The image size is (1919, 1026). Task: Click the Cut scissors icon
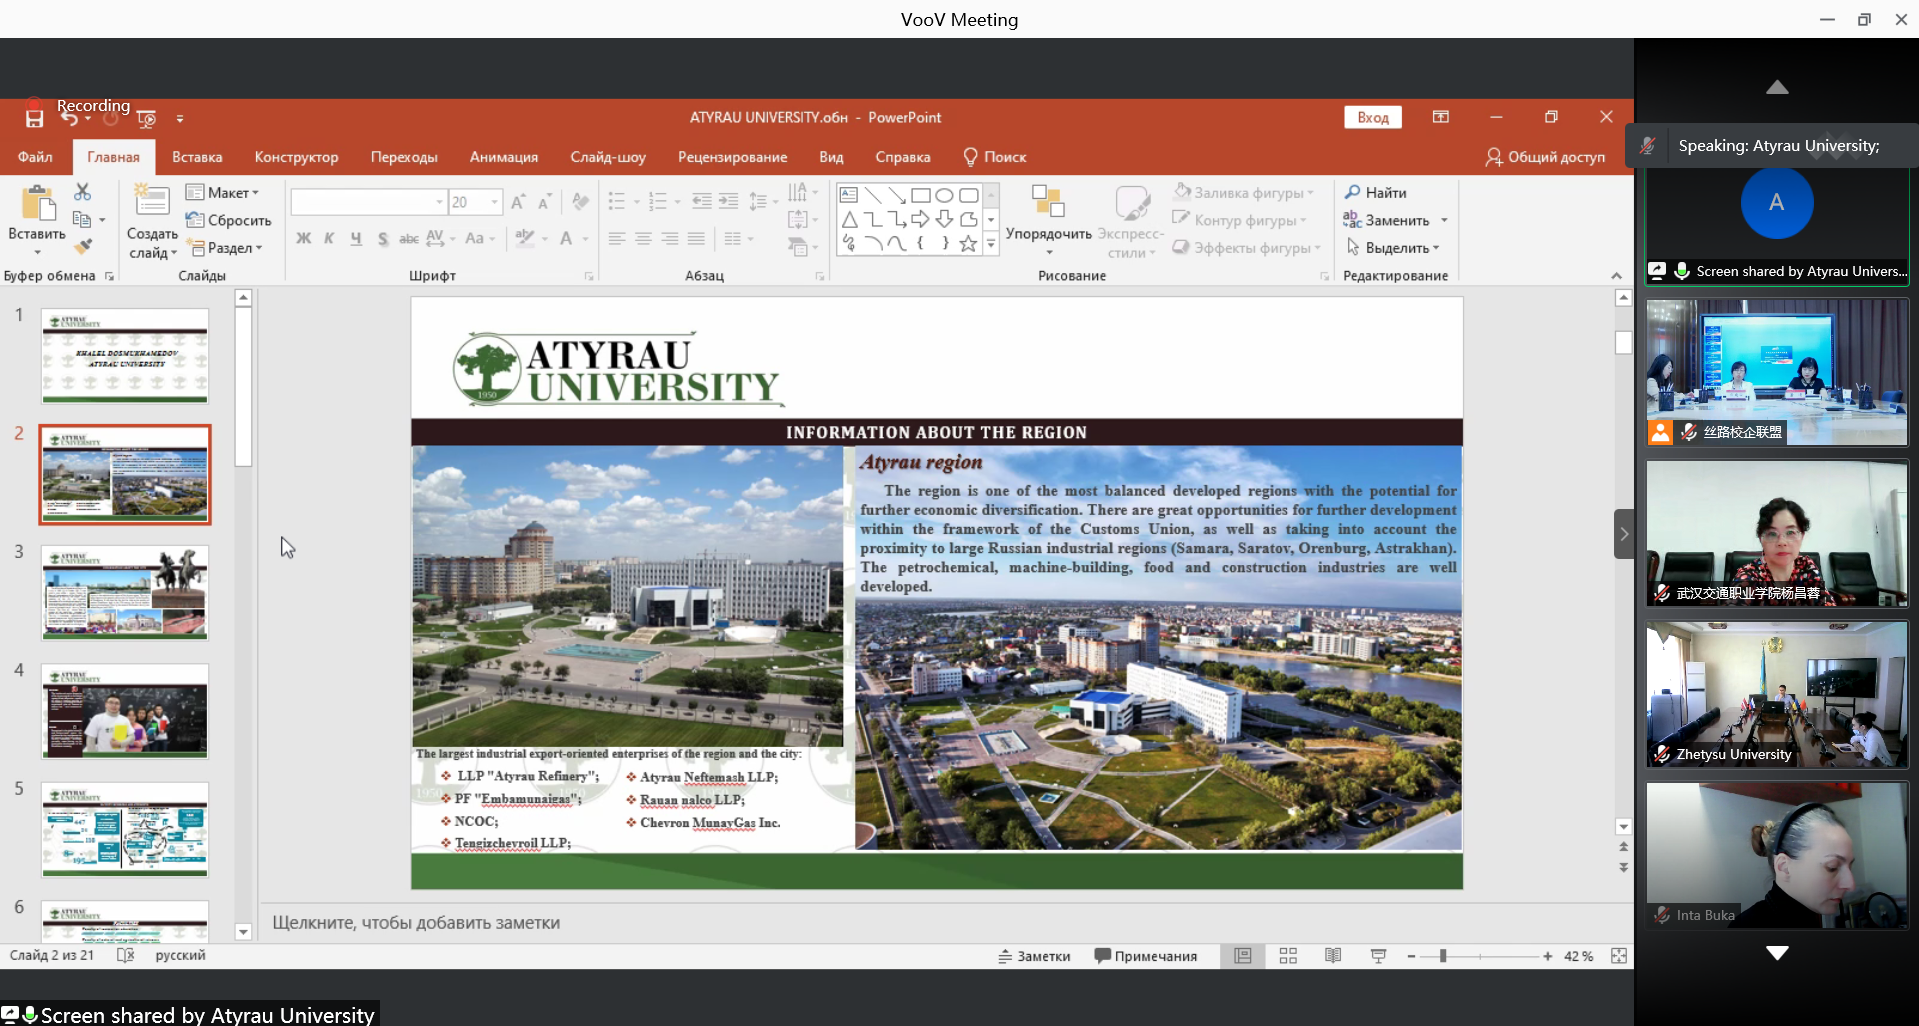click(x=82, y=192)
